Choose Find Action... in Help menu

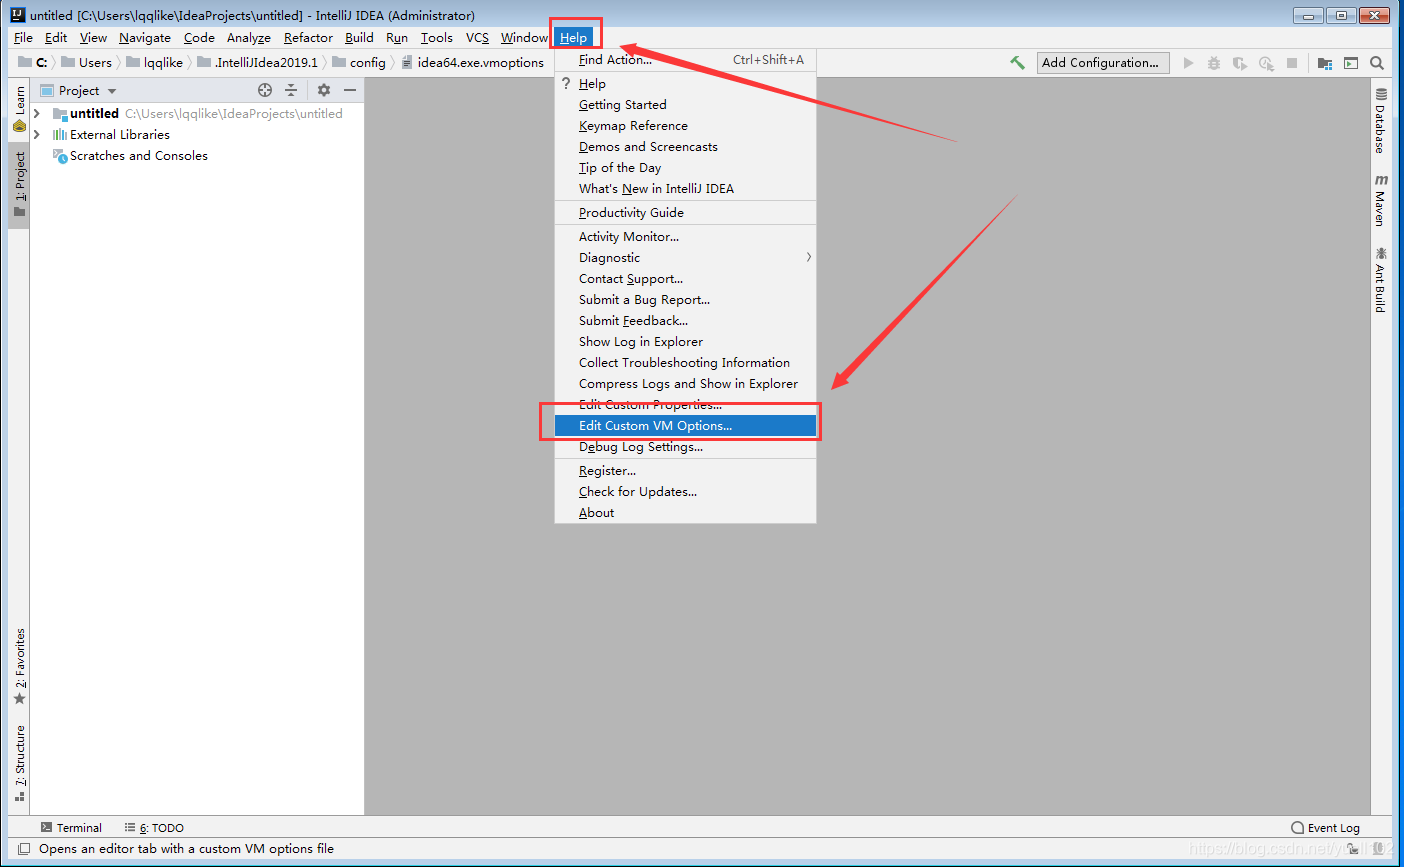pos(686,60)
